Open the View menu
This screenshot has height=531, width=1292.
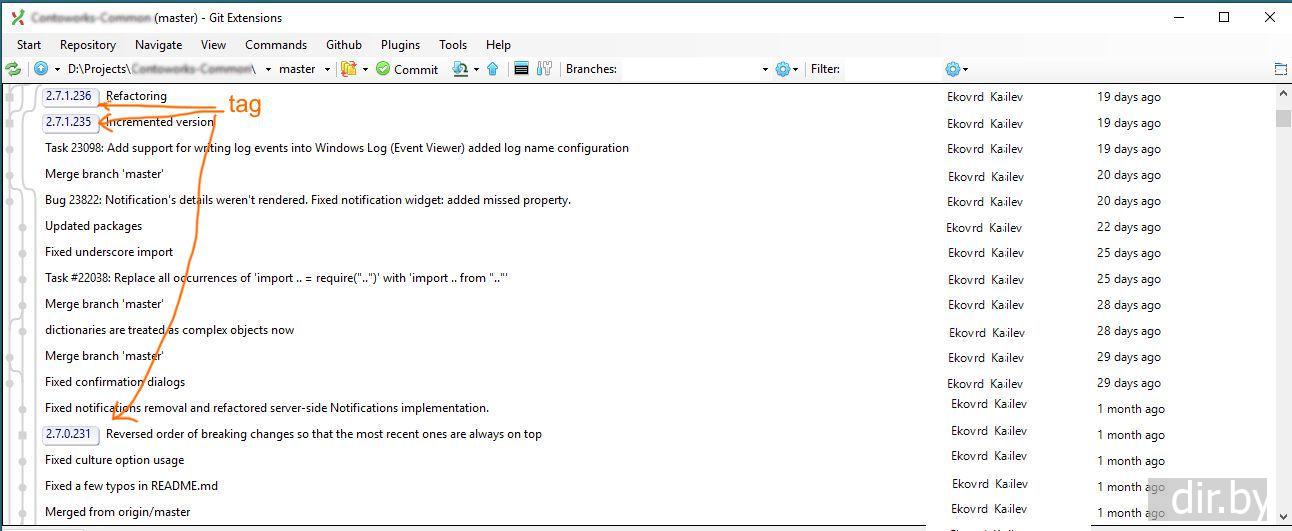pyautogui.click(x=213, y=45)
